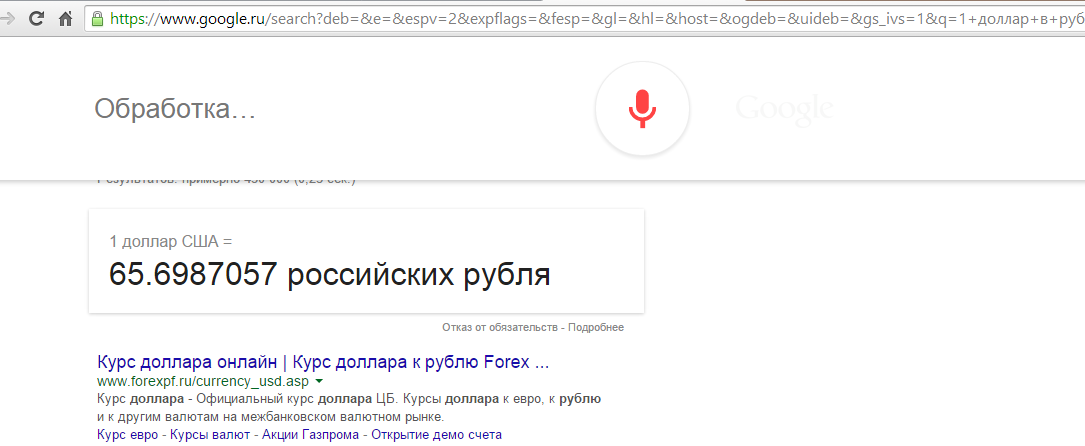The height and width of the screenshot is (446, 1085).
Task: Select the '65.6987057 российских рубля' result text
Action: click(330, 275)
